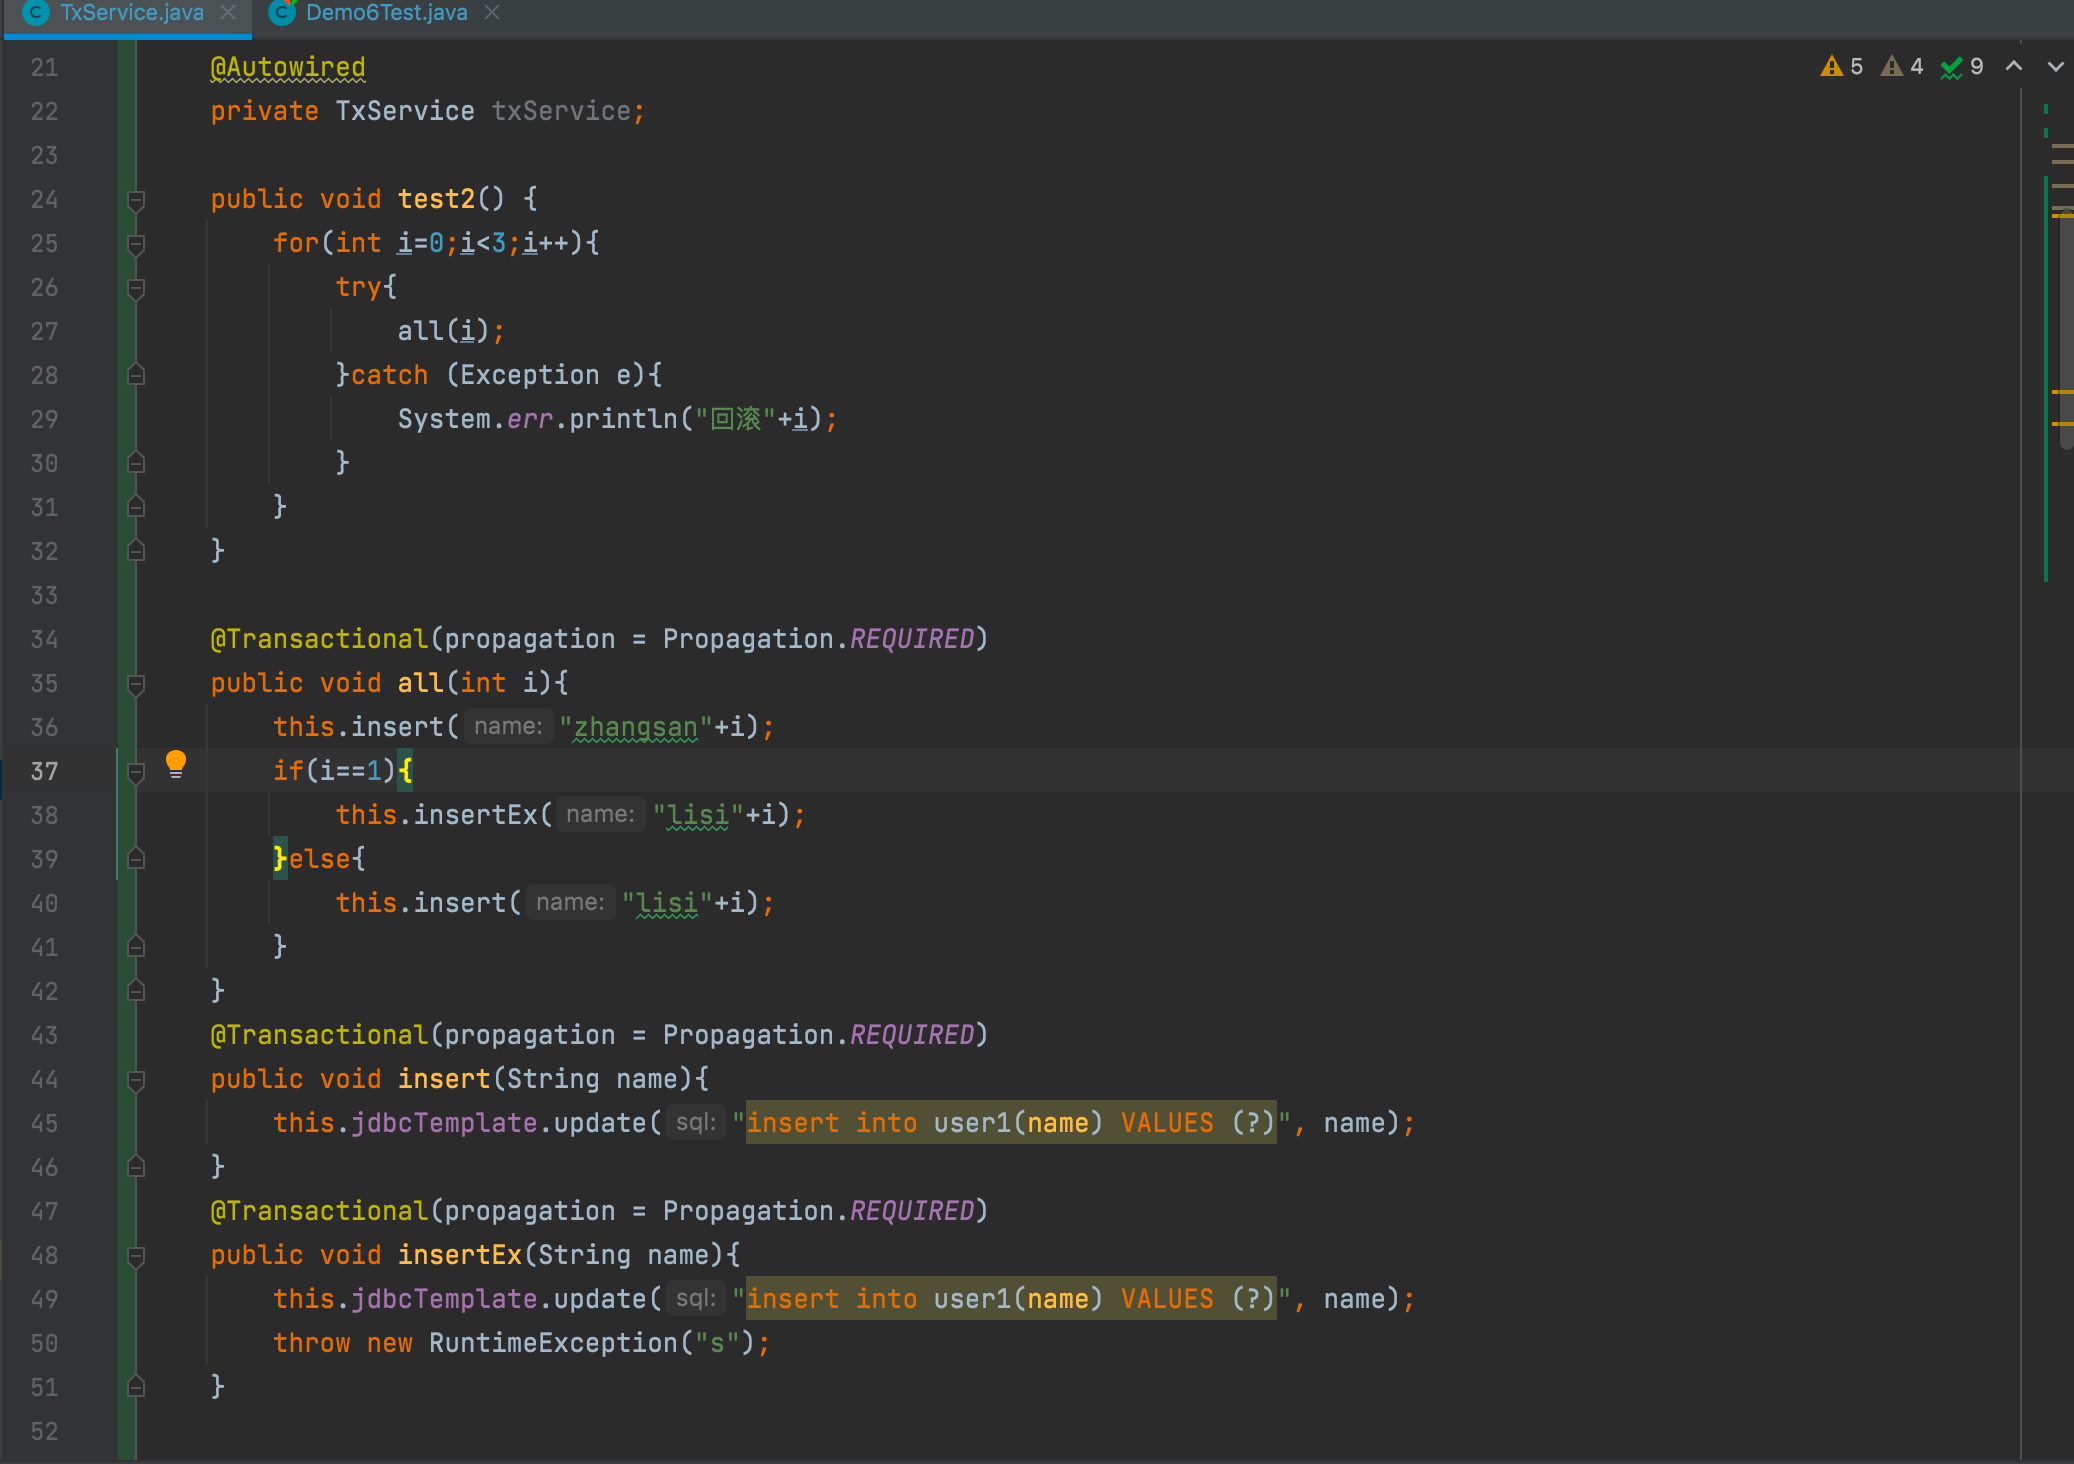Collapse the insertEx method at line 48
The height and width of the screenshot is (1464, 2074).
(x=137, y=1256)
